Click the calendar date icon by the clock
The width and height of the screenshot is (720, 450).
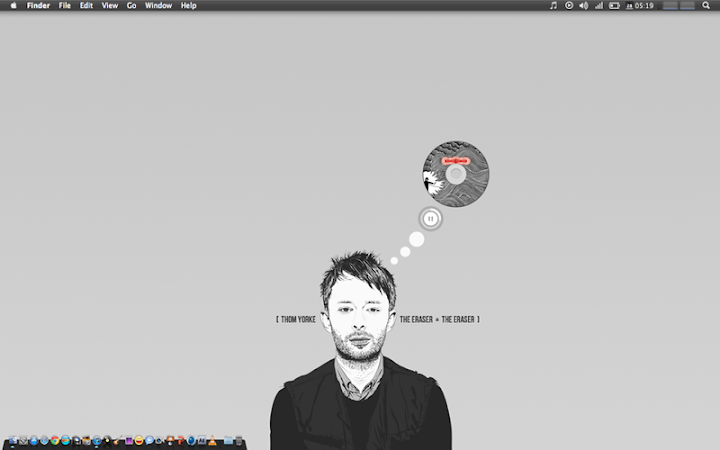point(629,6)
